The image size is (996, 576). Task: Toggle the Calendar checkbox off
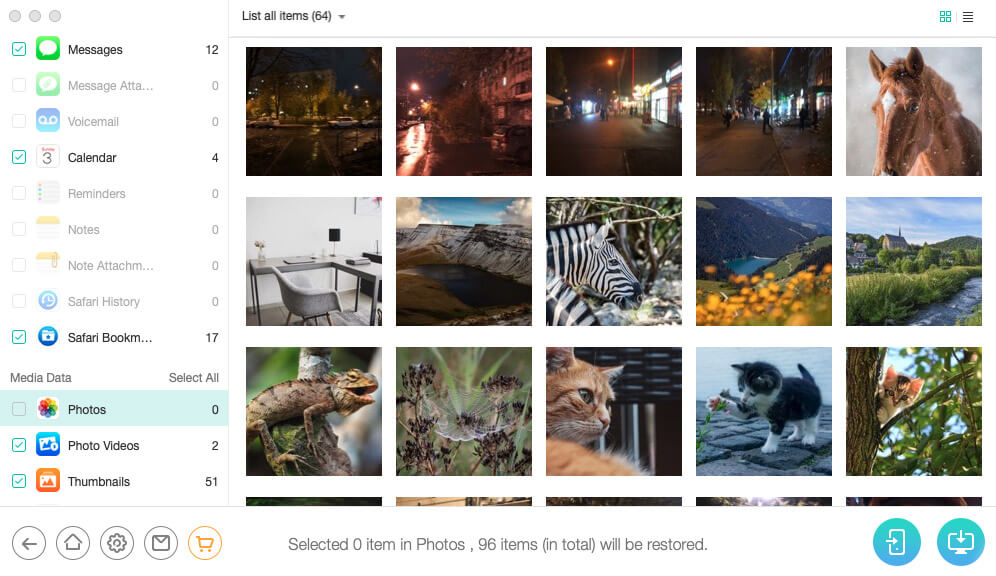19,157
